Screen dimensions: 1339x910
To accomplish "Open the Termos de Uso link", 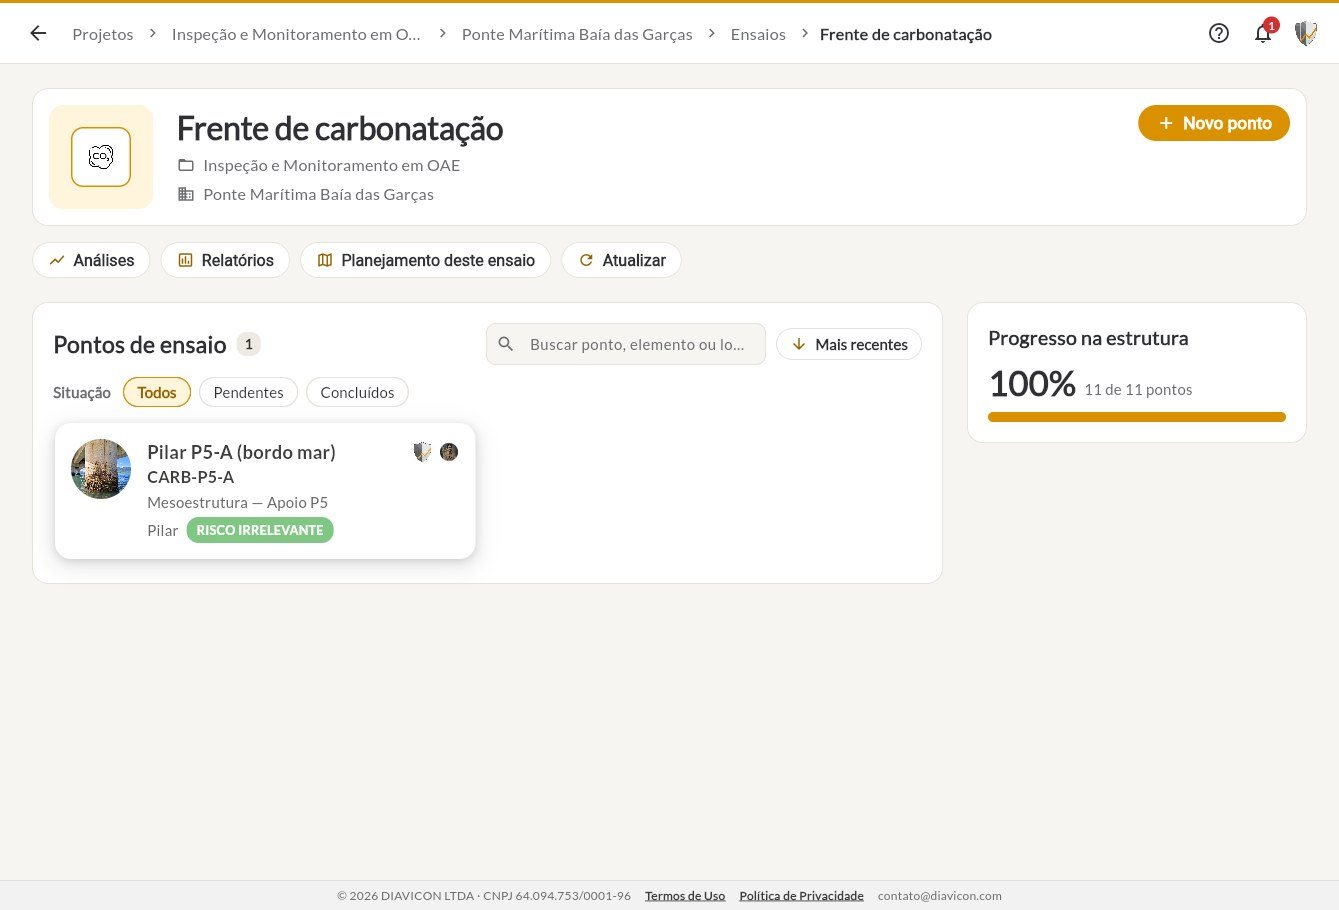I will tap(685, 896).
